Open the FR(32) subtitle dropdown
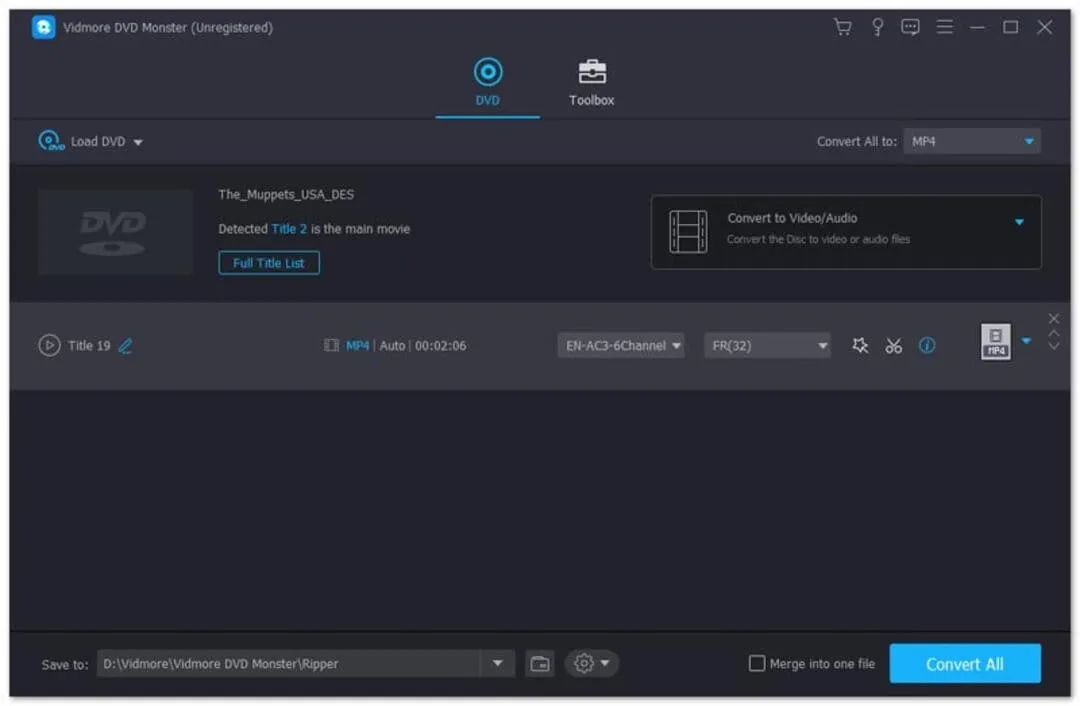1080x706 pixels. point(767,345)
